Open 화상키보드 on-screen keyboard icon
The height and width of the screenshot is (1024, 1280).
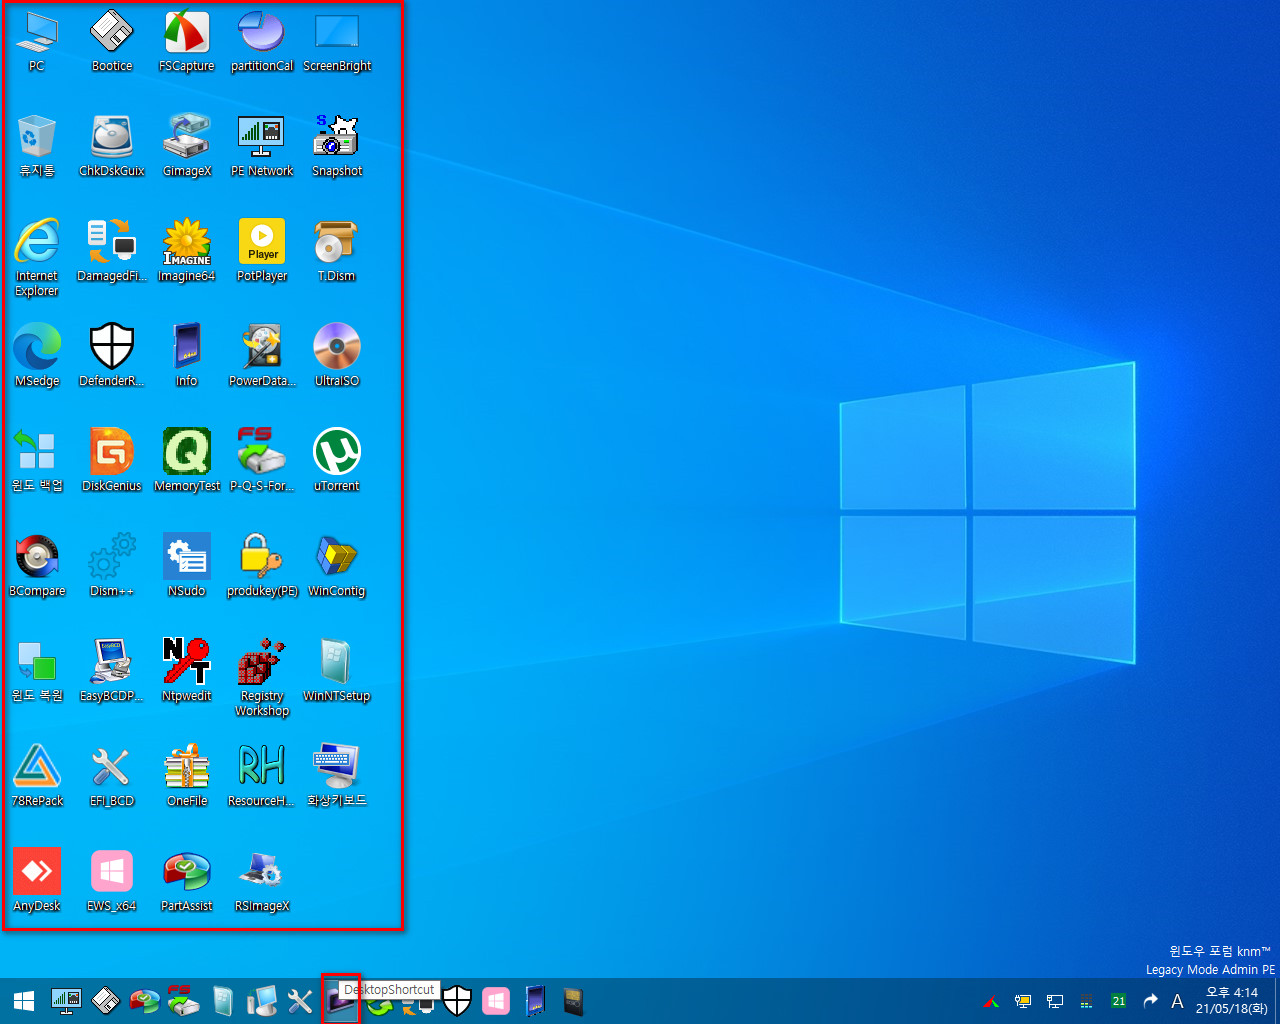337,777
